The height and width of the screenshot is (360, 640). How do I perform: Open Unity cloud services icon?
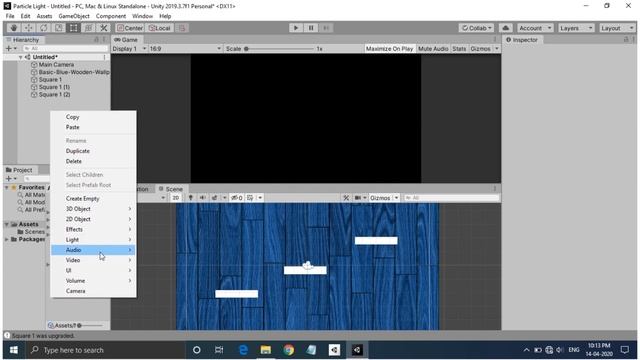click(505, 28)
